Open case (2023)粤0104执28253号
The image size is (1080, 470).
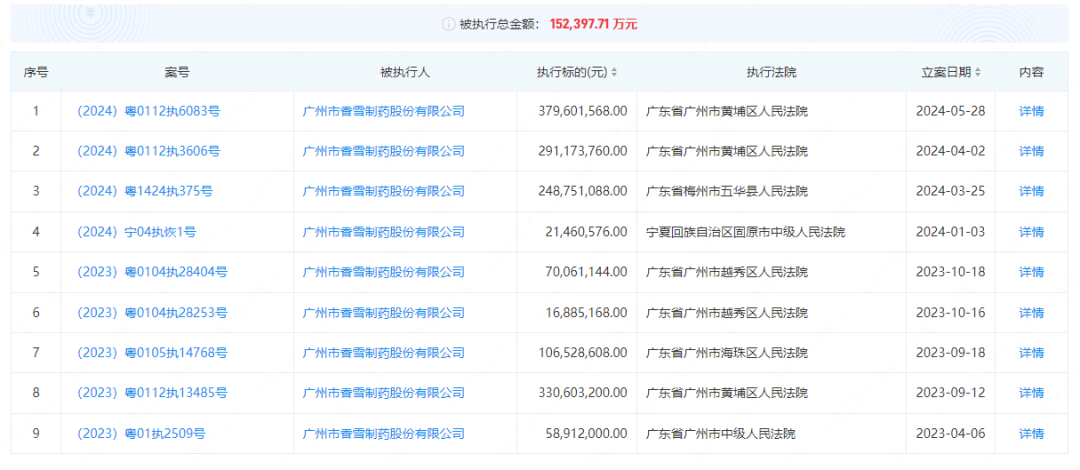click(152, 312)
